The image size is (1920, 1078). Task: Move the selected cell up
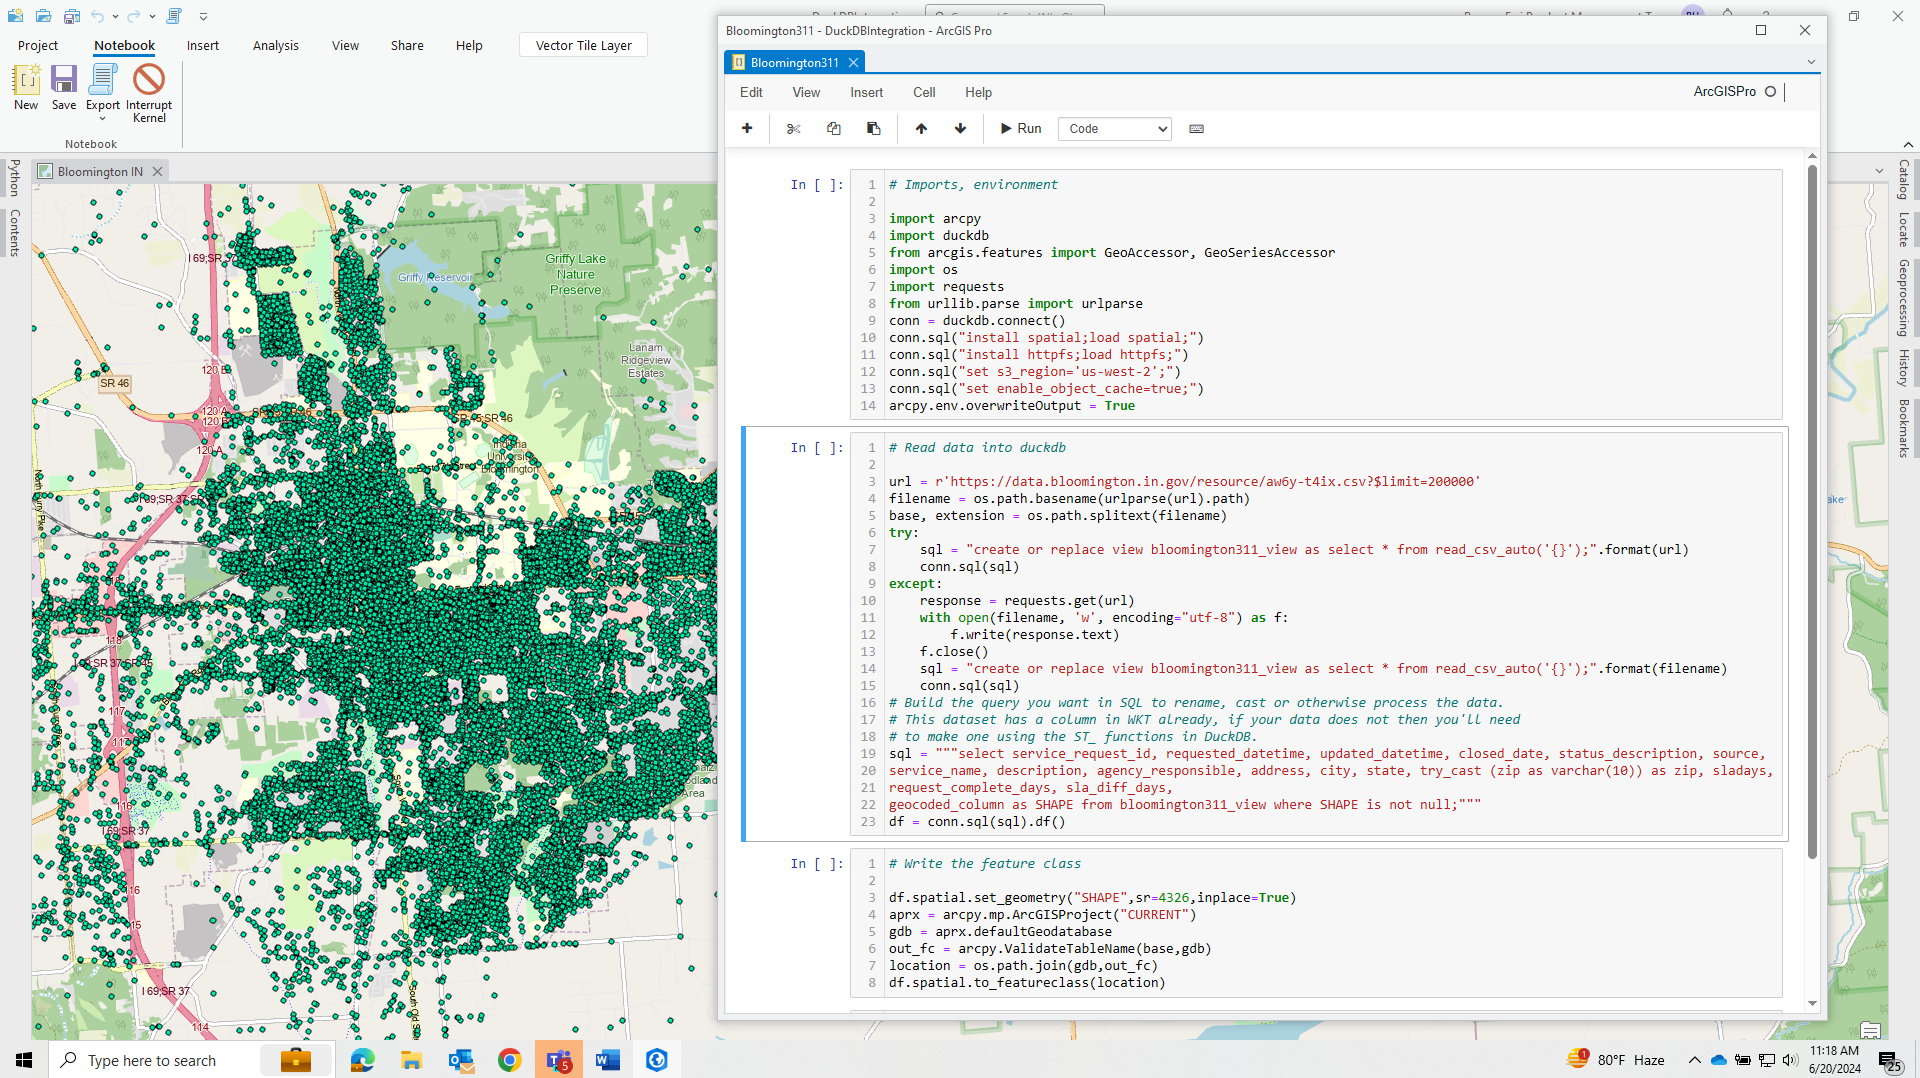click(921, 128)
